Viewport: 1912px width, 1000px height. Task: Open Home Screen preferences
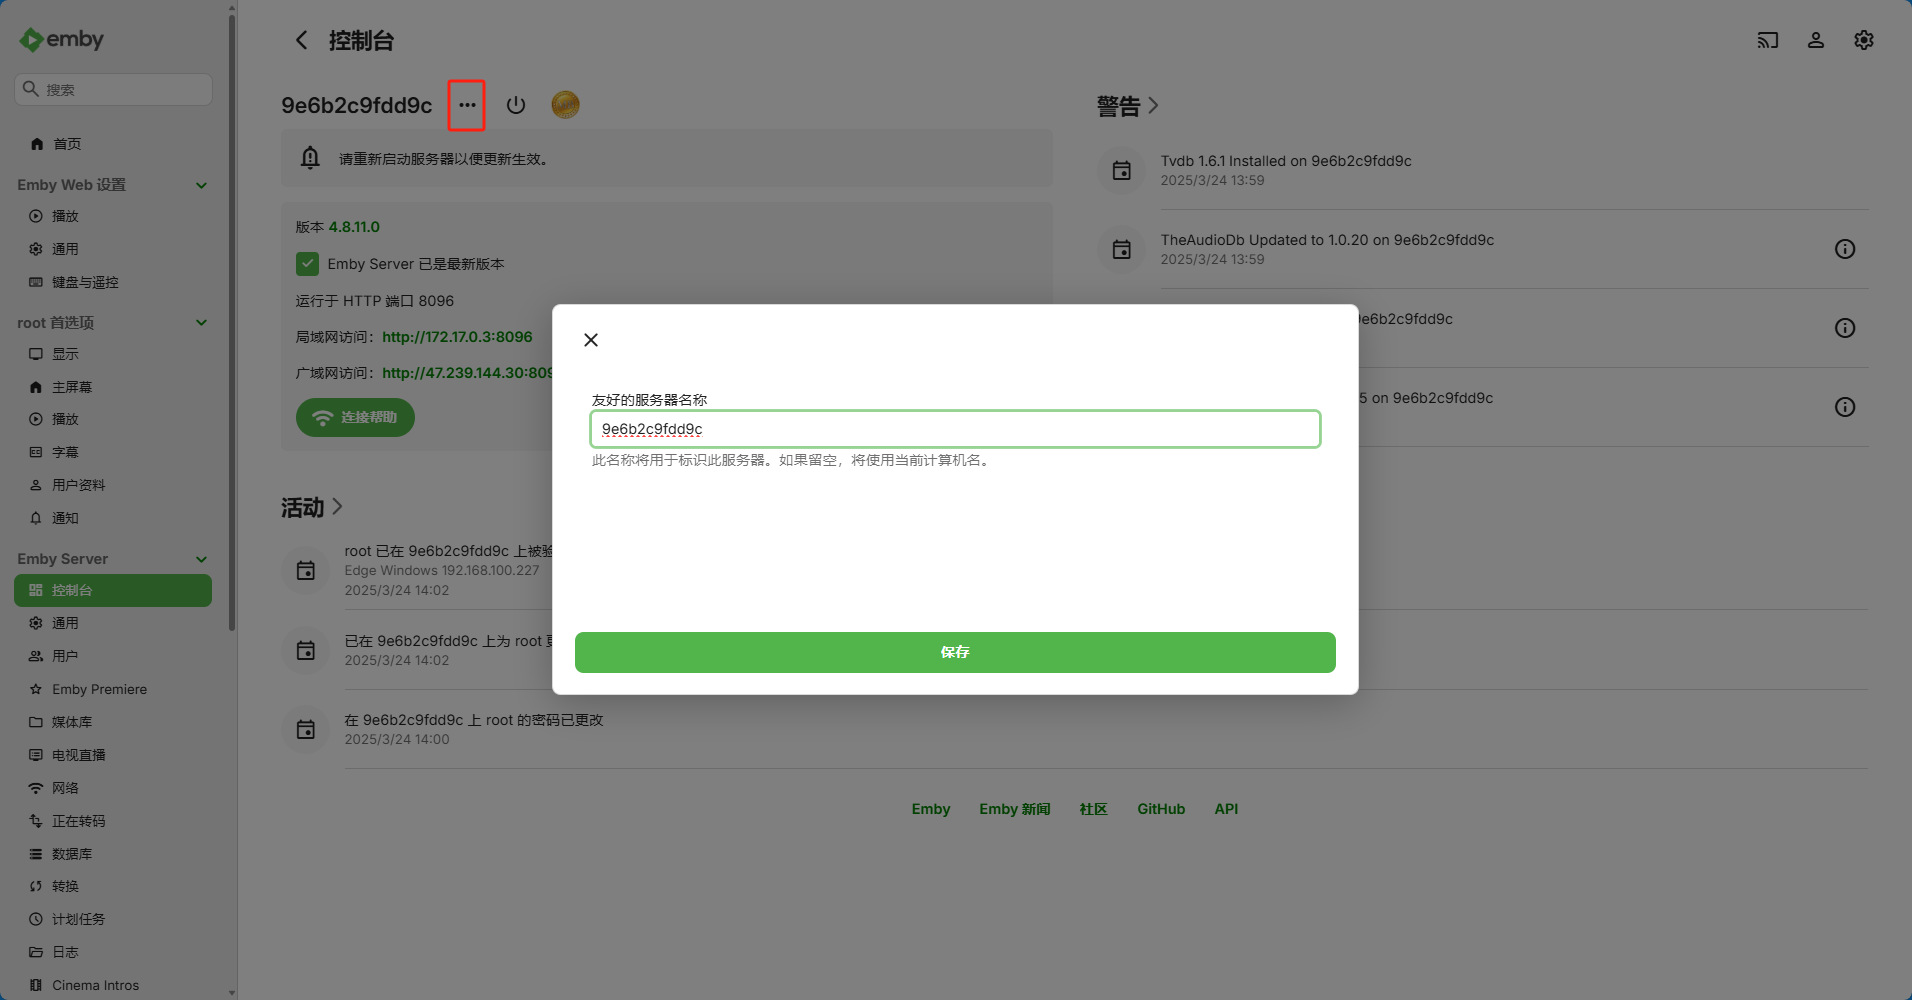(113, 387)
